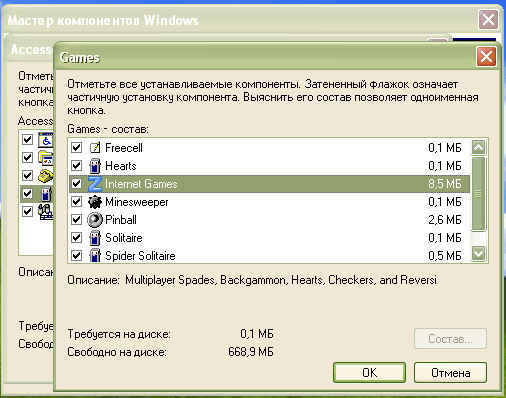Click the Pinball ball icon

(x=95, y=220)
